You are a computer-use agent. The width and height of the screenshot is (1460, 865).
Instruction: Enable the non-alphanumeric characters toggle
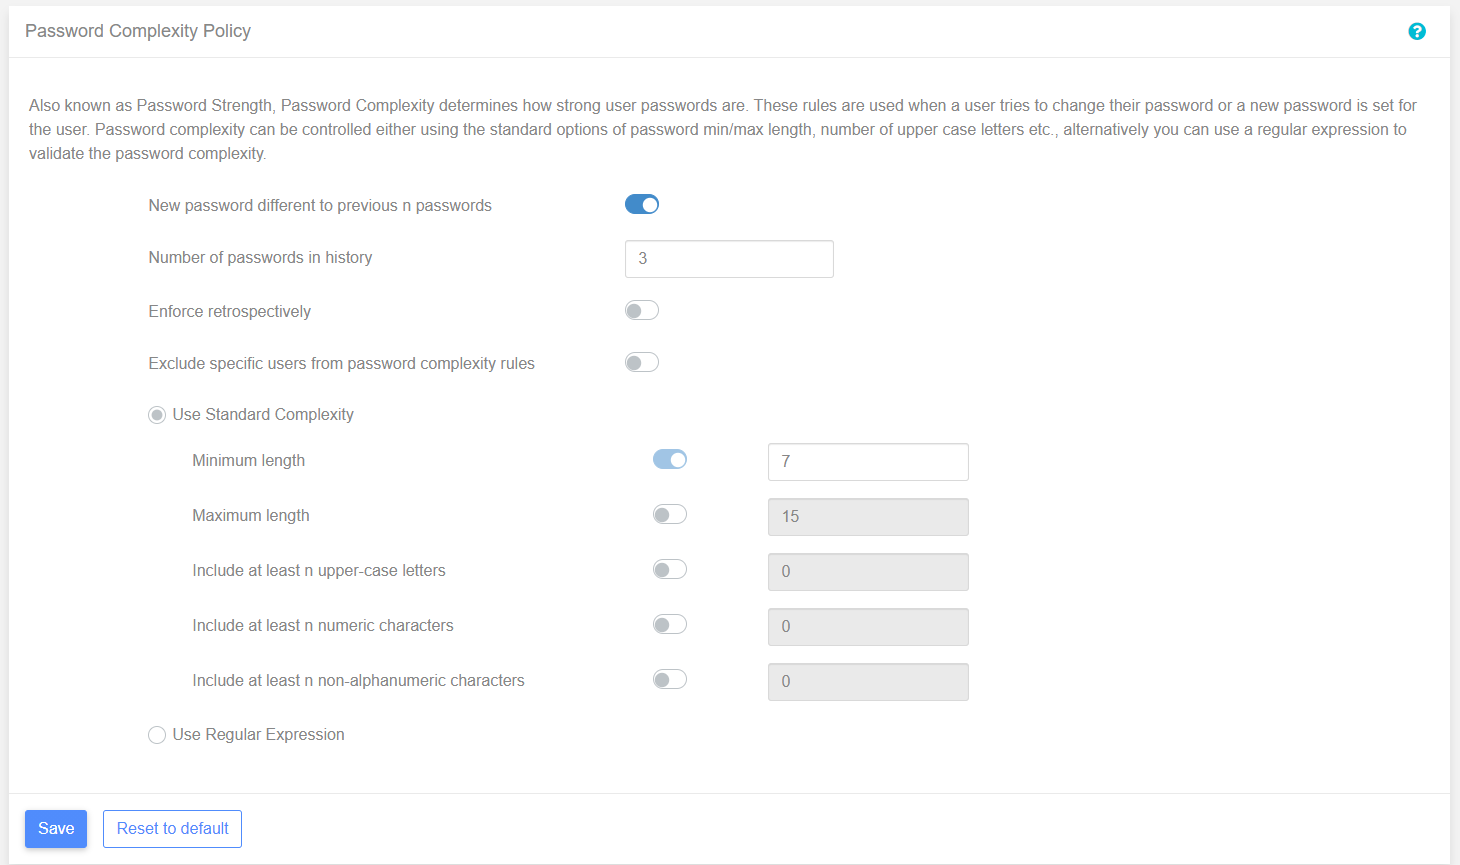[670, 680]
